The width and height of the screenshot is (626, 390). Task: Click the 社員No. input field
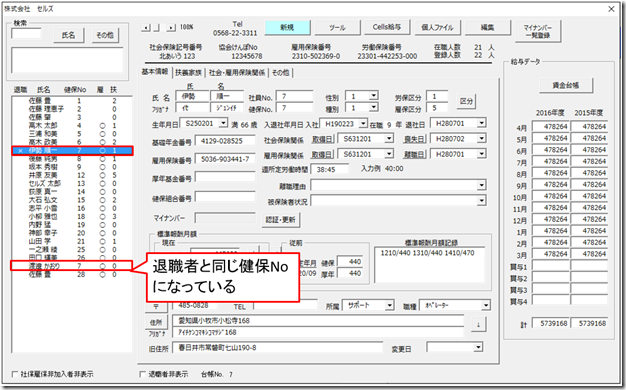tap(294, 96)
